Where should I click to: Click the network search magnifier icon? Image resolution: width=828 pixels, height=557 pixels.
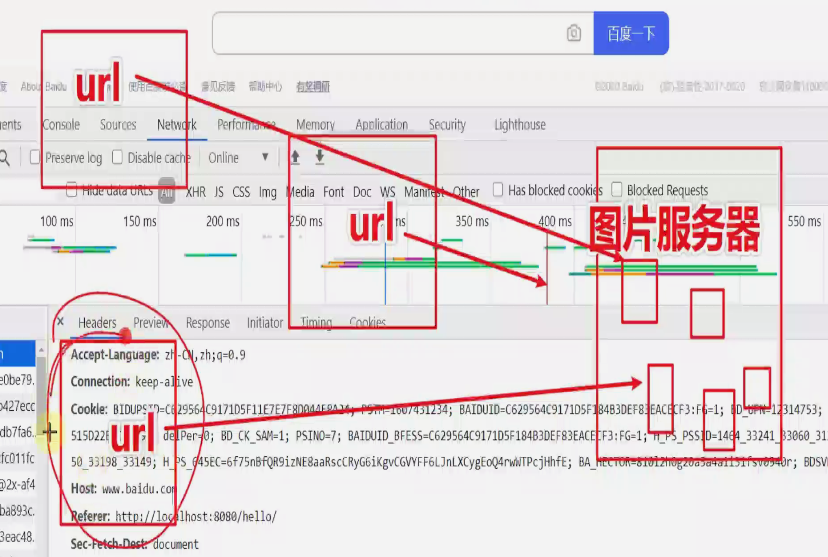5,158
